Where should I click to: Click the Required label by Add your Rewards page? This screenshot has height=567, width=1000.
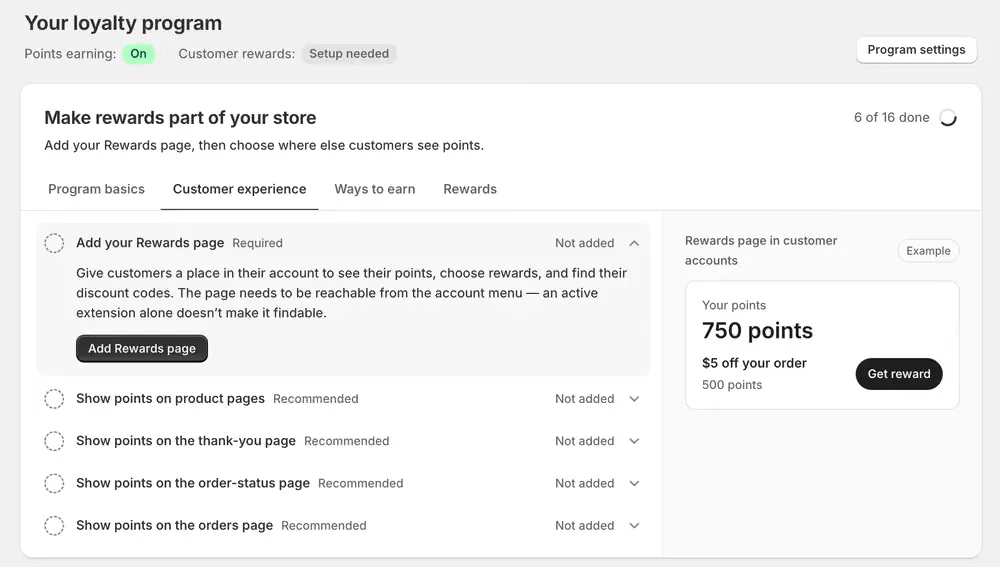pyautogui.click(x=257, y=243)
